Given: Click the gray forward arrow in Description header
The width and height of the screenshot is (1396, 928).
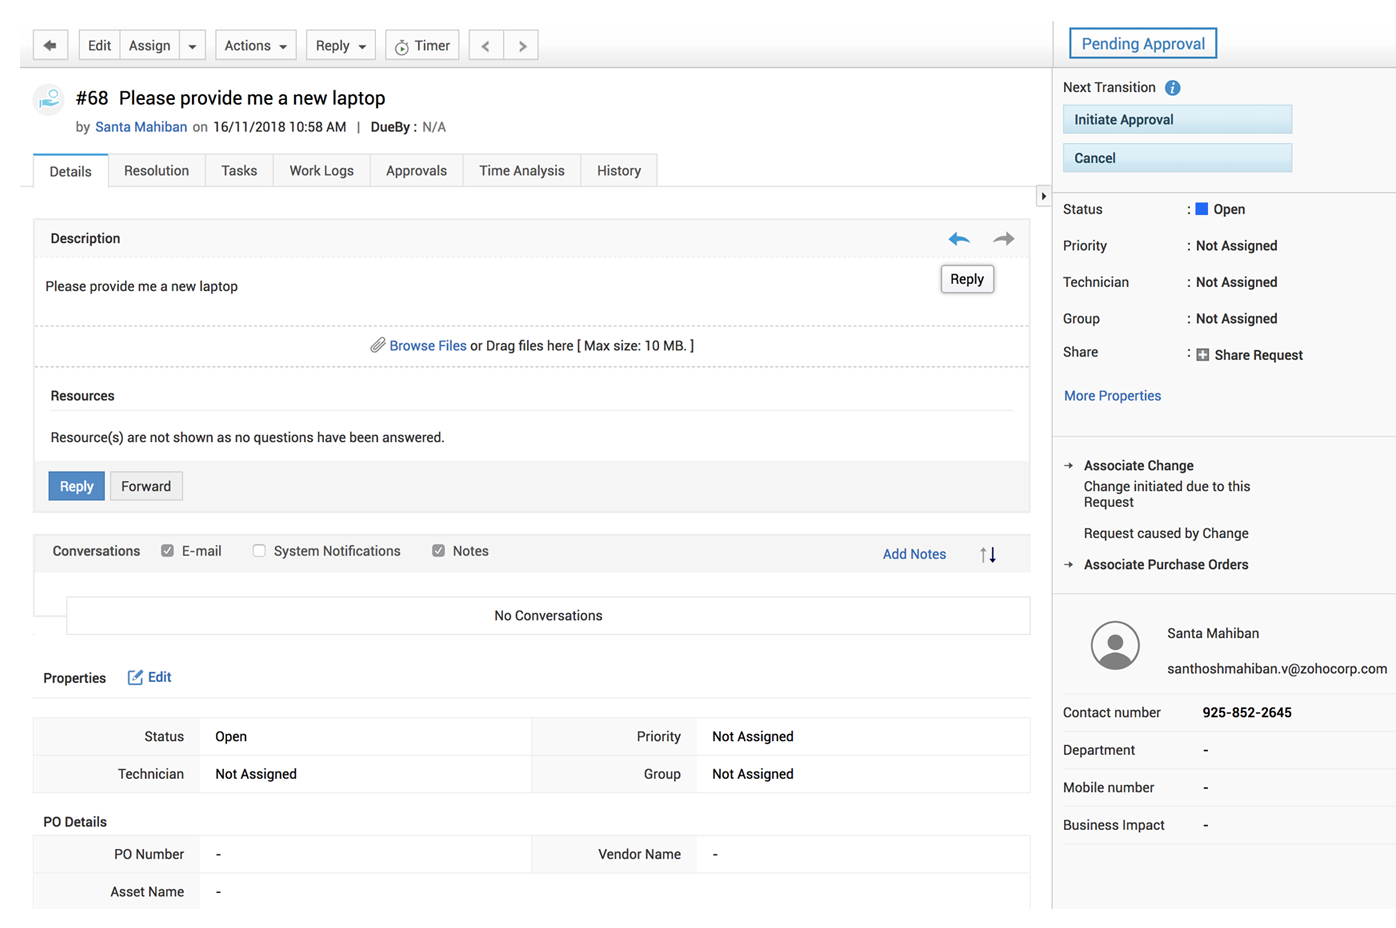Looking at the screenshot, I should point(1003,239).
